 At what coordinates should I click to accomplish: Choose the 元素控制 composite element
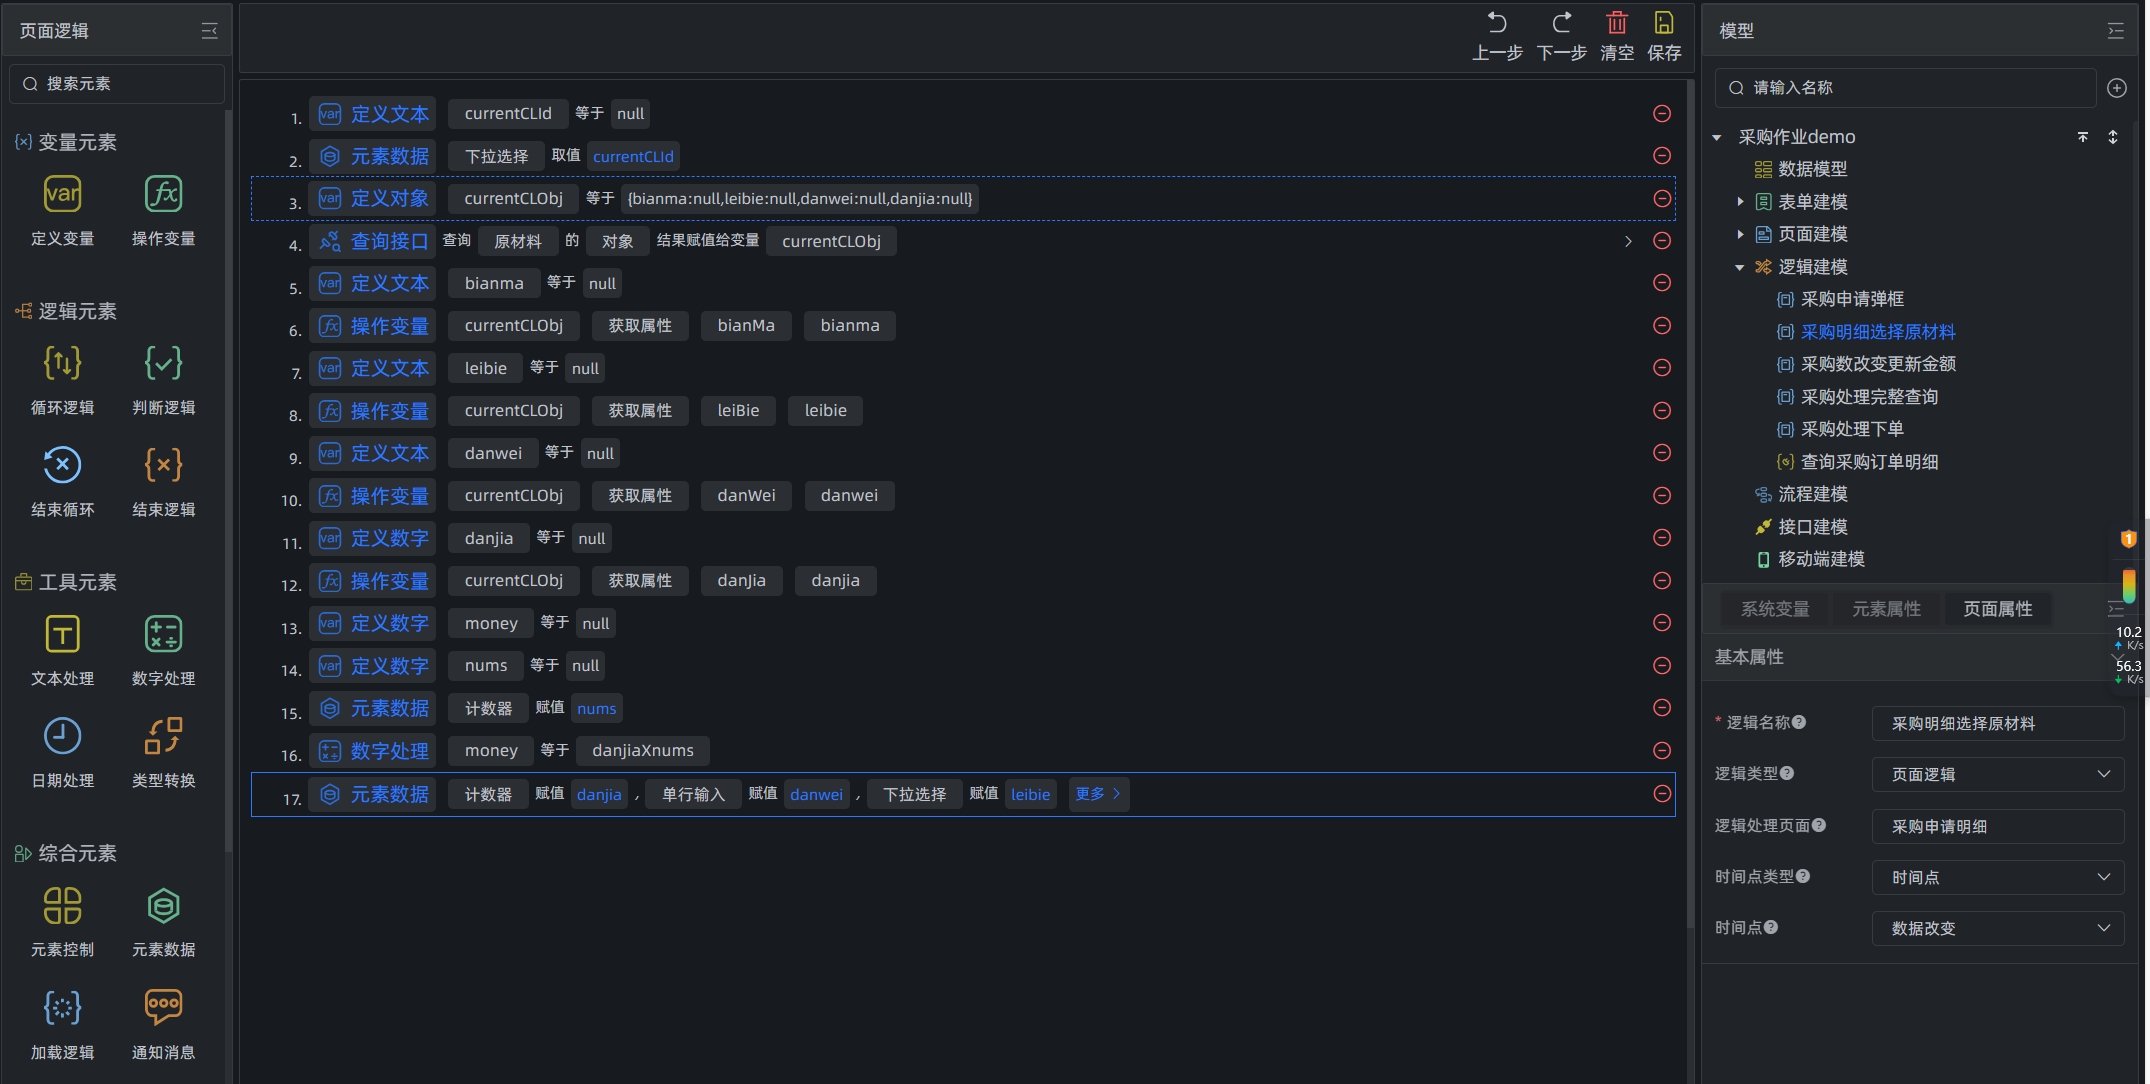[x=62, y=906]
